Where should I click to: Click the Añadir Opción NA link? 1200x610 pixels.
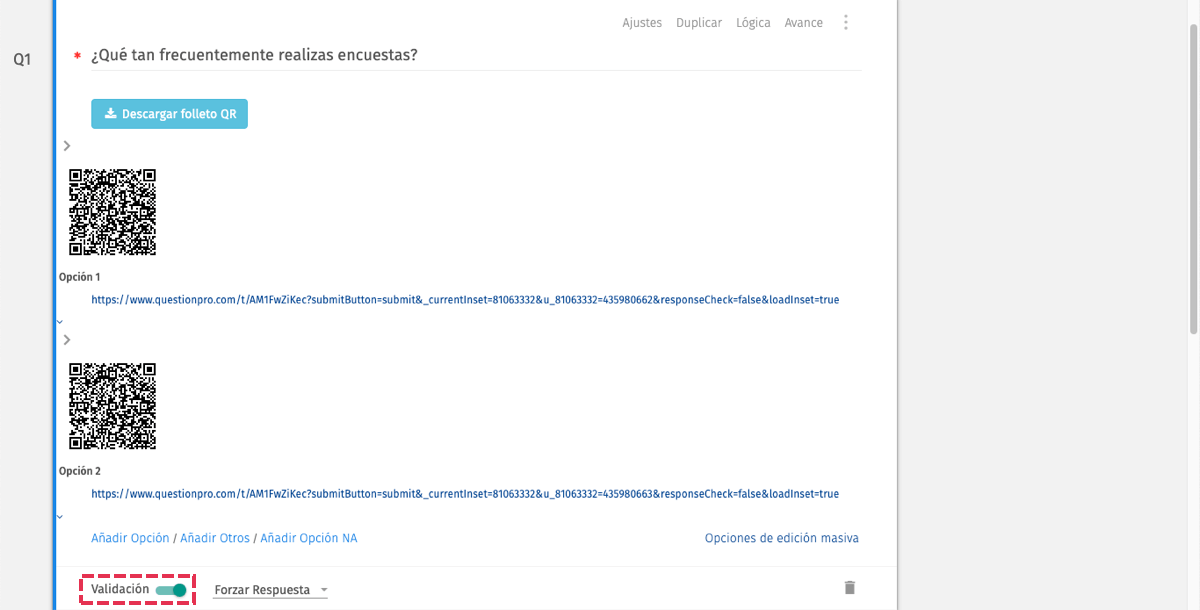[x=309, y=538]
